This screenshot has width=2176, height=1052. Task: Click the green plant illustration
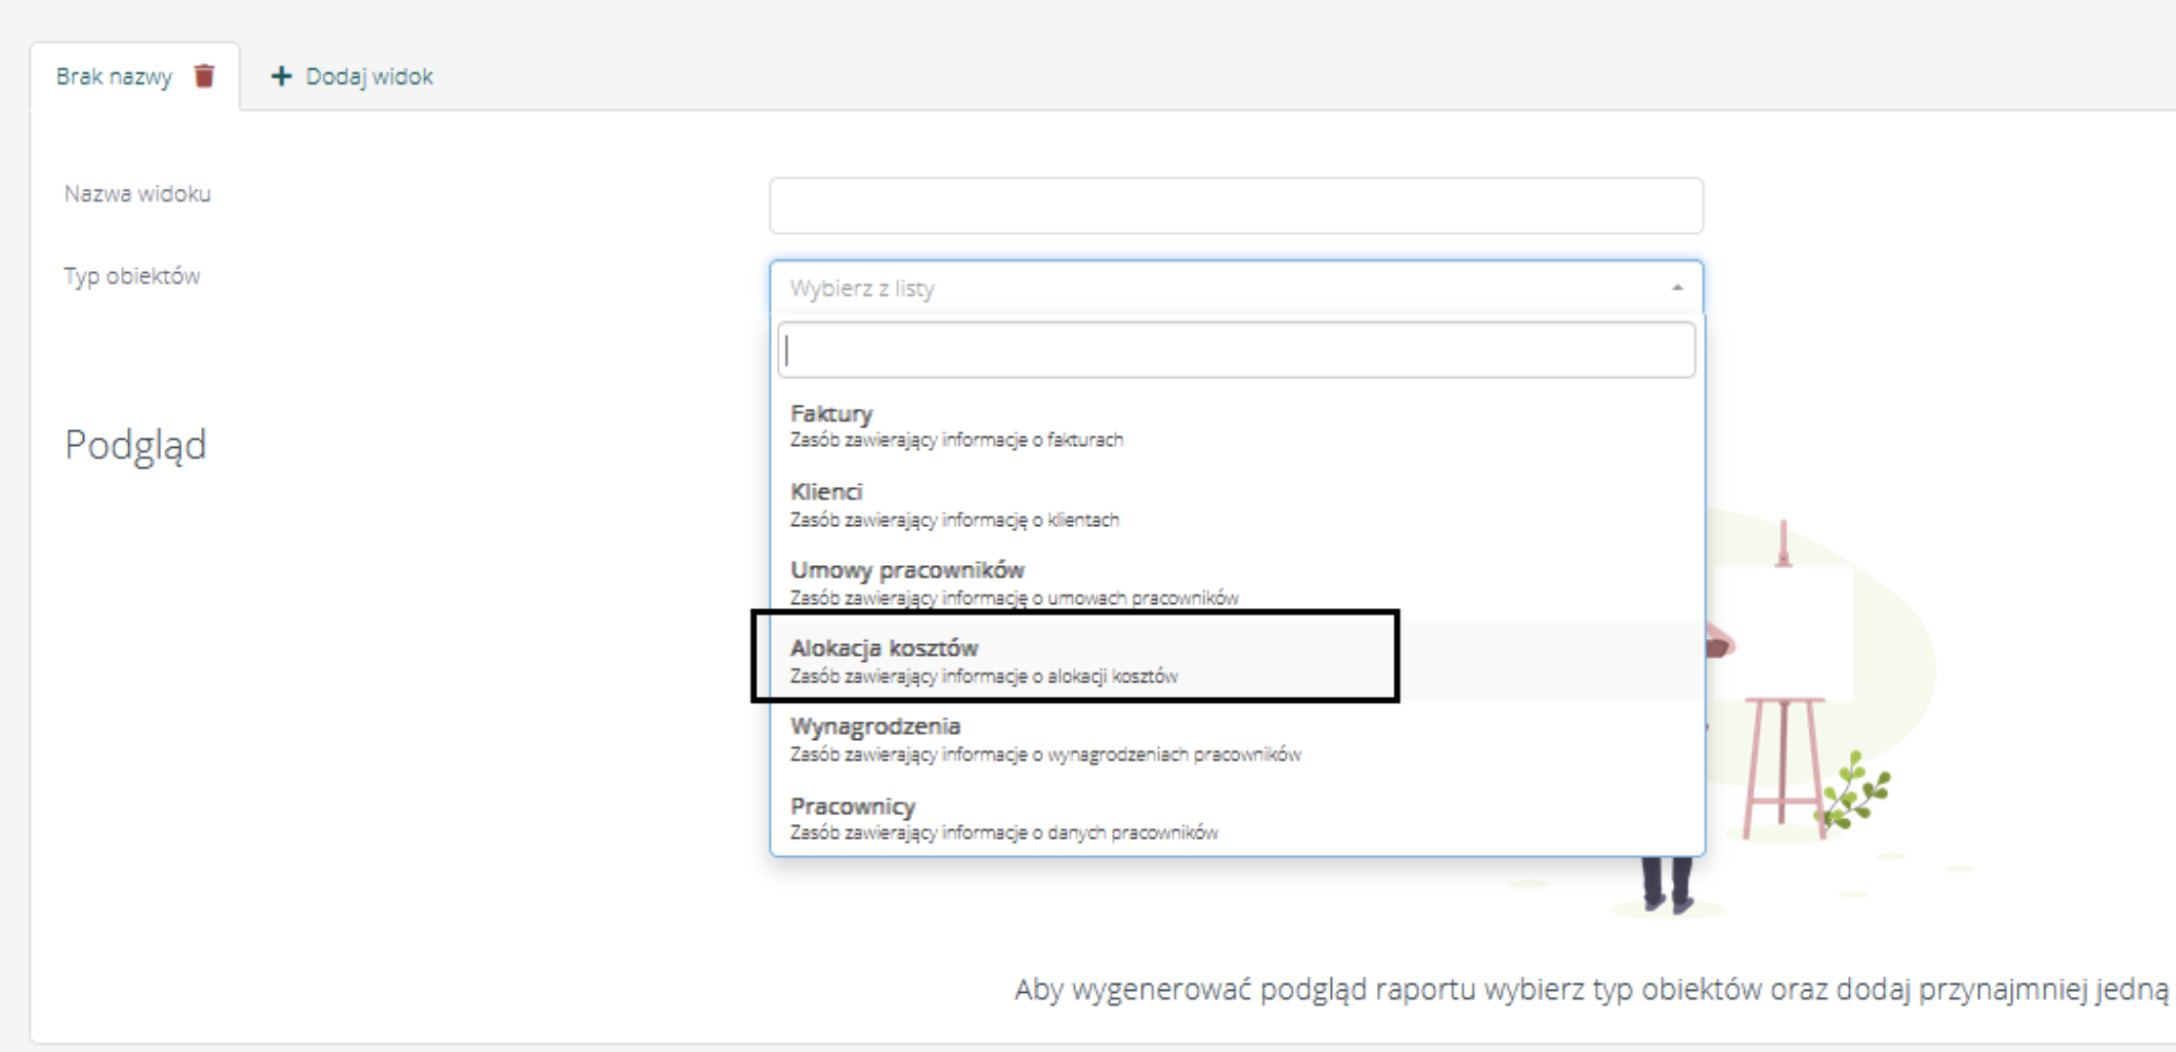[1856, 790]
